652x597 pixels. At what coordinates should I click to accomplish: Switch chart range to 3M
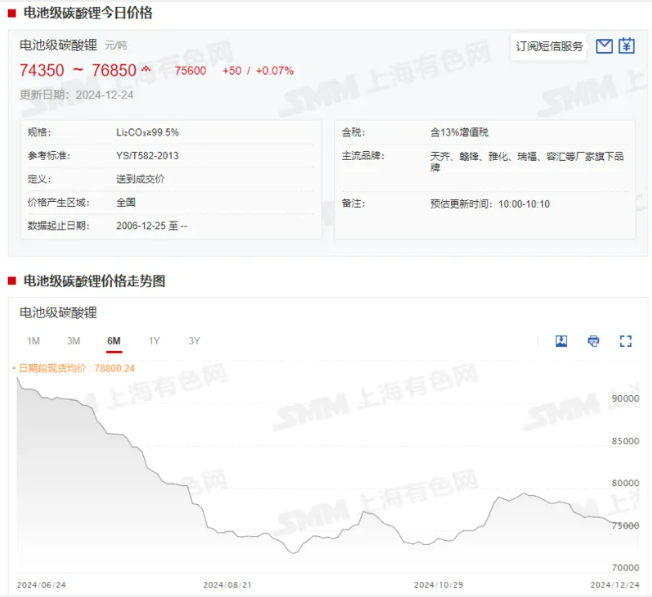coord(73,341)
